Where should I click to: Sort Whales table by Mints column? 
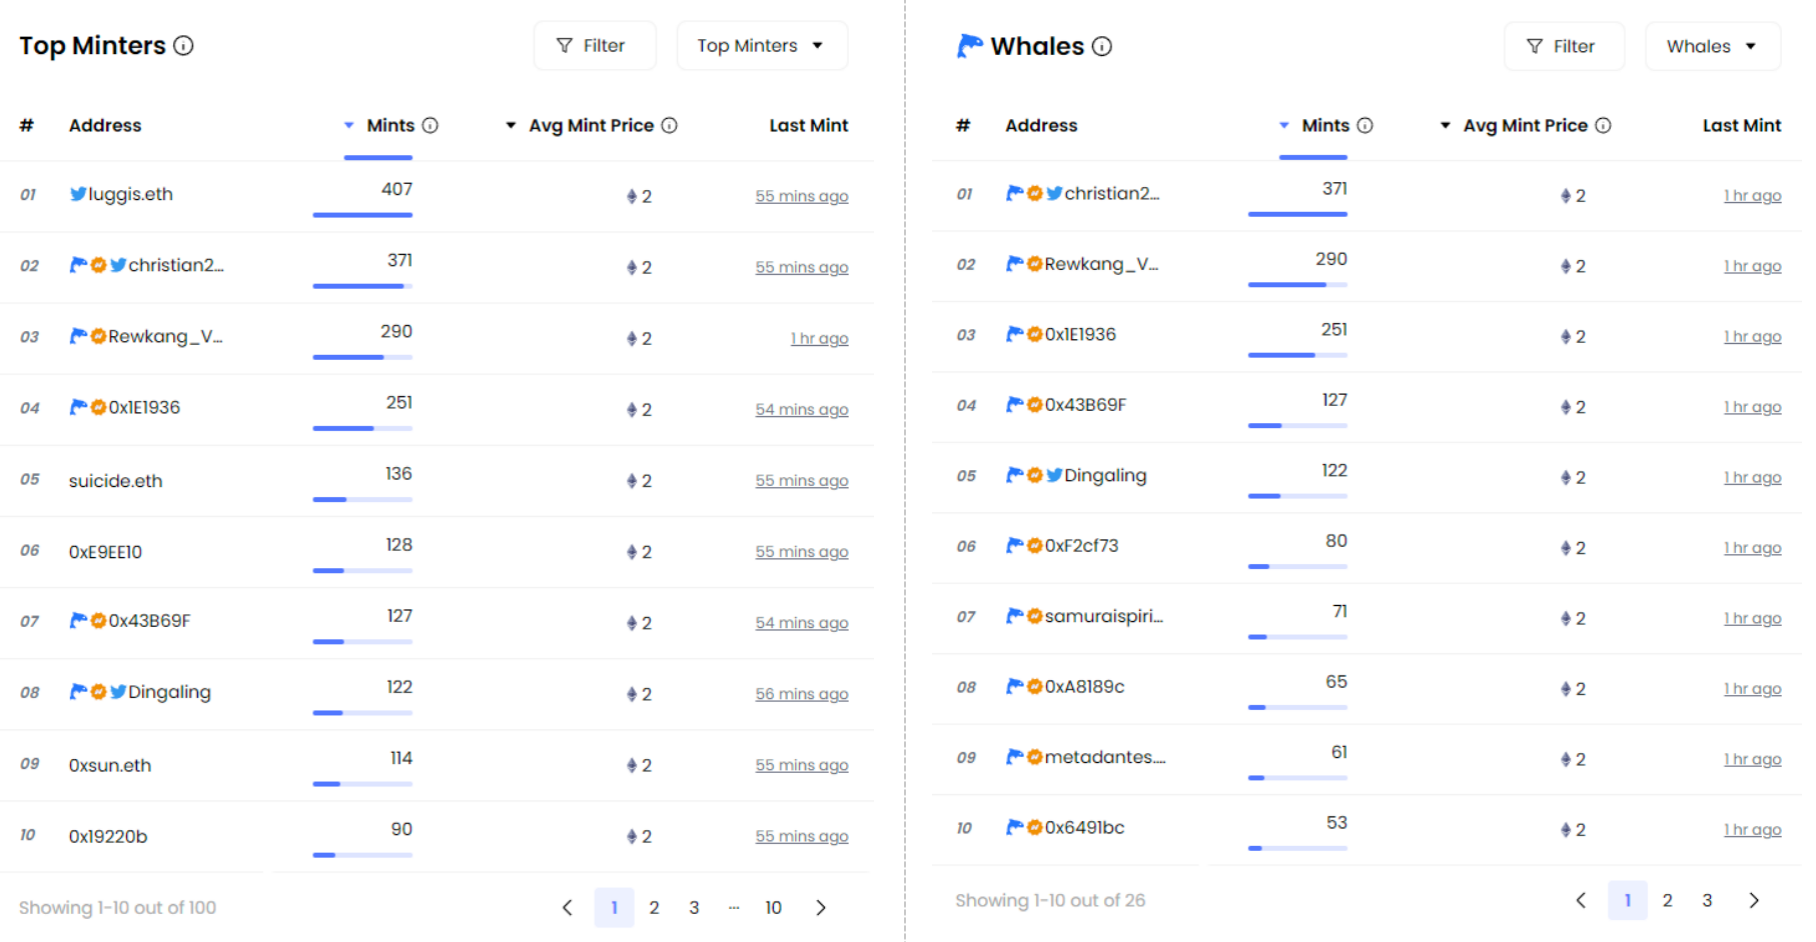(1326, 125)
